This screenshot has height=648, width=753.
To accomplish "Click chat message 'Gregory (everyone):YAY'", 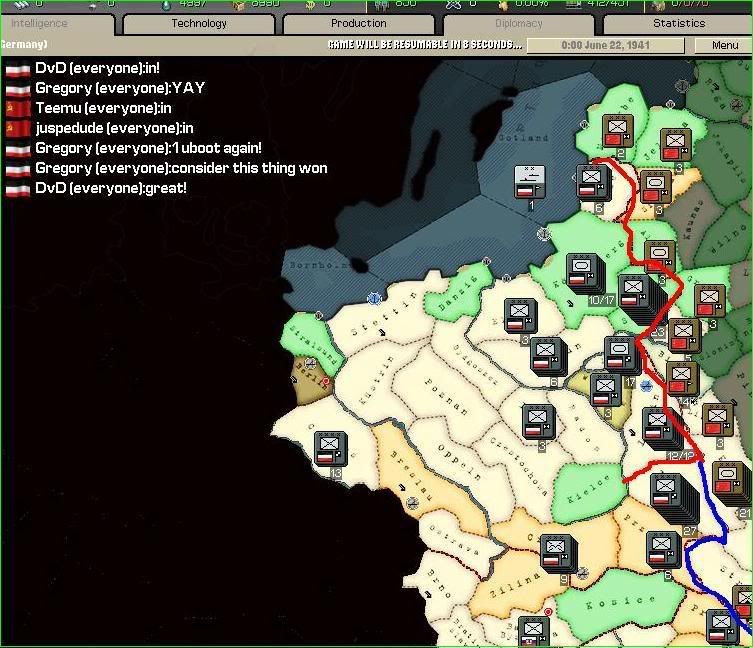I will pos(105,88).
